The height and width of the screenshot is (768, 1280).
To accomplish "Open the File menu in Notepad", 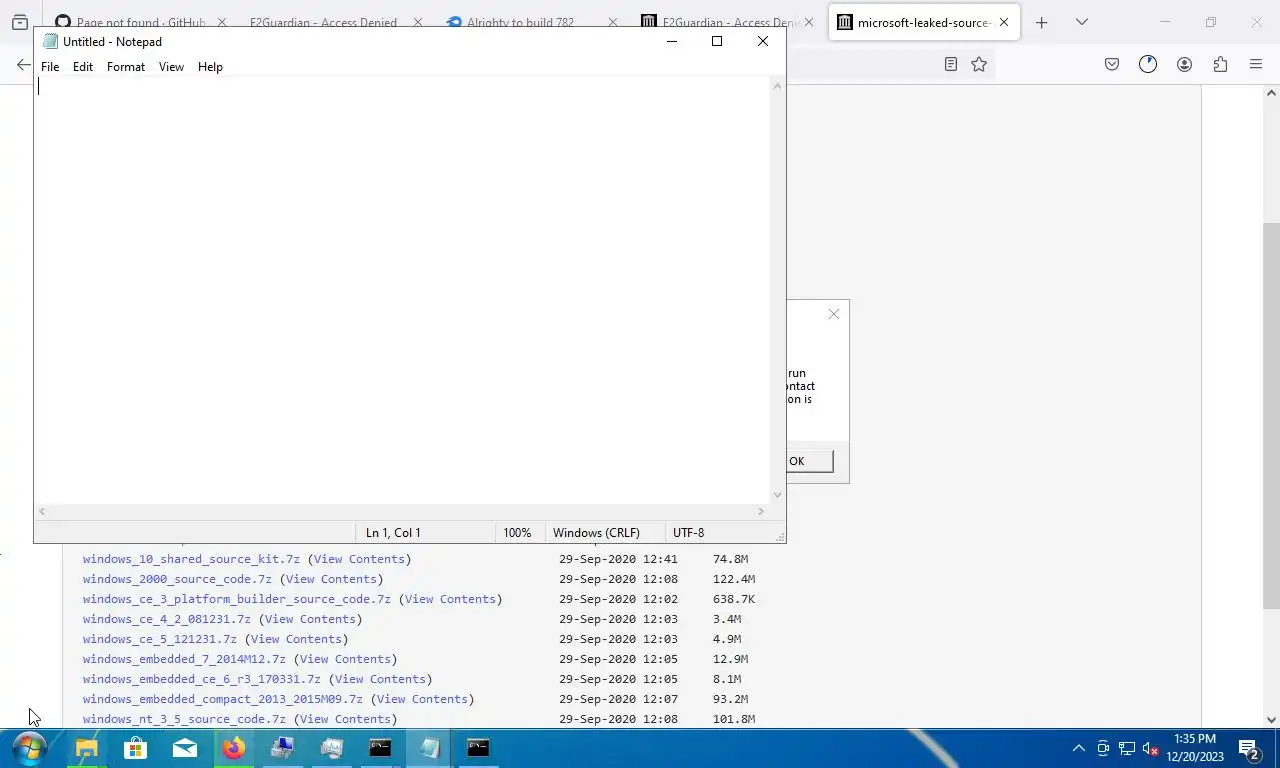I will pyautogui.click(x=50, y=67).
